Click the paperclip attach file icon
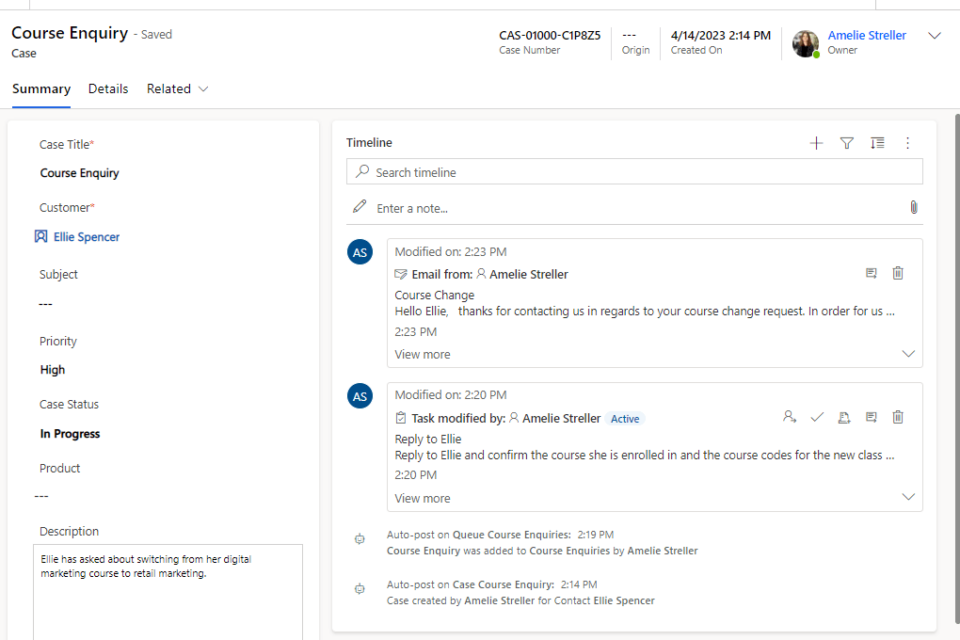This screenshot has height=640, width=960. [x=913, y=208]
